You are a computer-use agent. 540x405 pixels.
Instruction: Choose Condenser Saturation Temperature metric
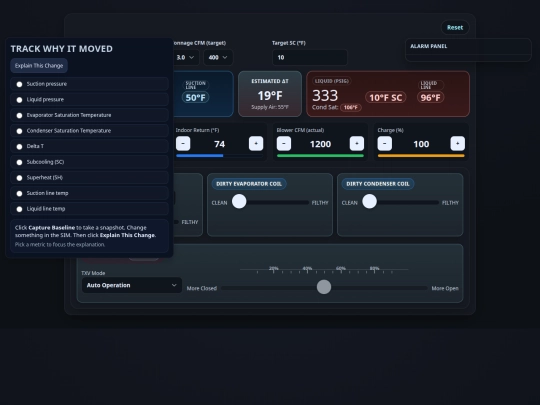tap(19, 131)
